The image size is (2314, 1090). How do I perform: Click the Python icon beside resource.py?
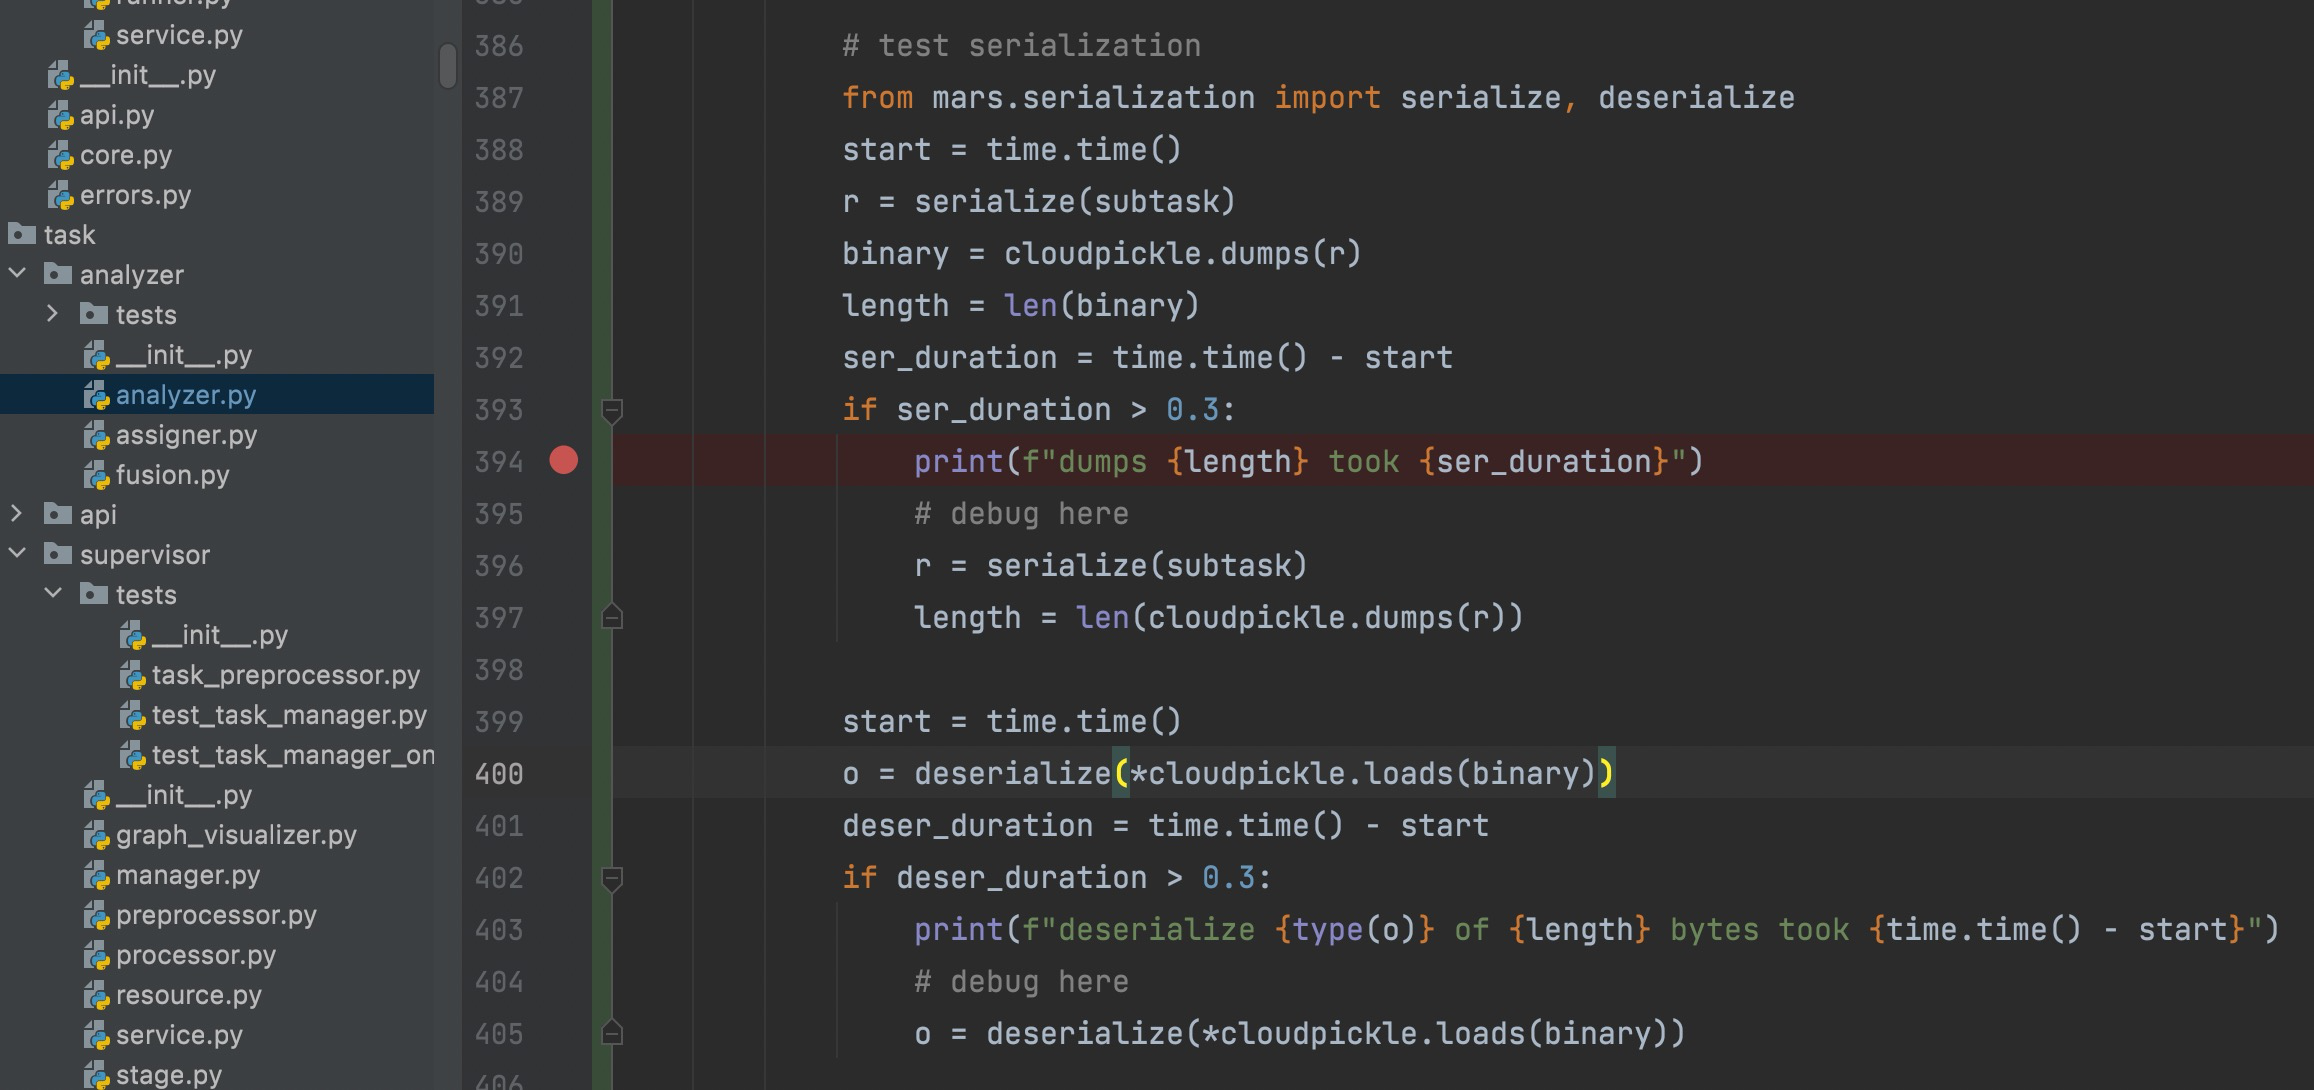97,996
